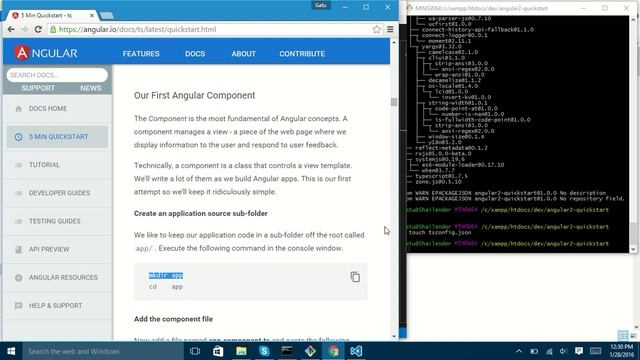Click the SUPPORT link in sidebar
Screen dimensions: 640x360
tap(38, 88)
